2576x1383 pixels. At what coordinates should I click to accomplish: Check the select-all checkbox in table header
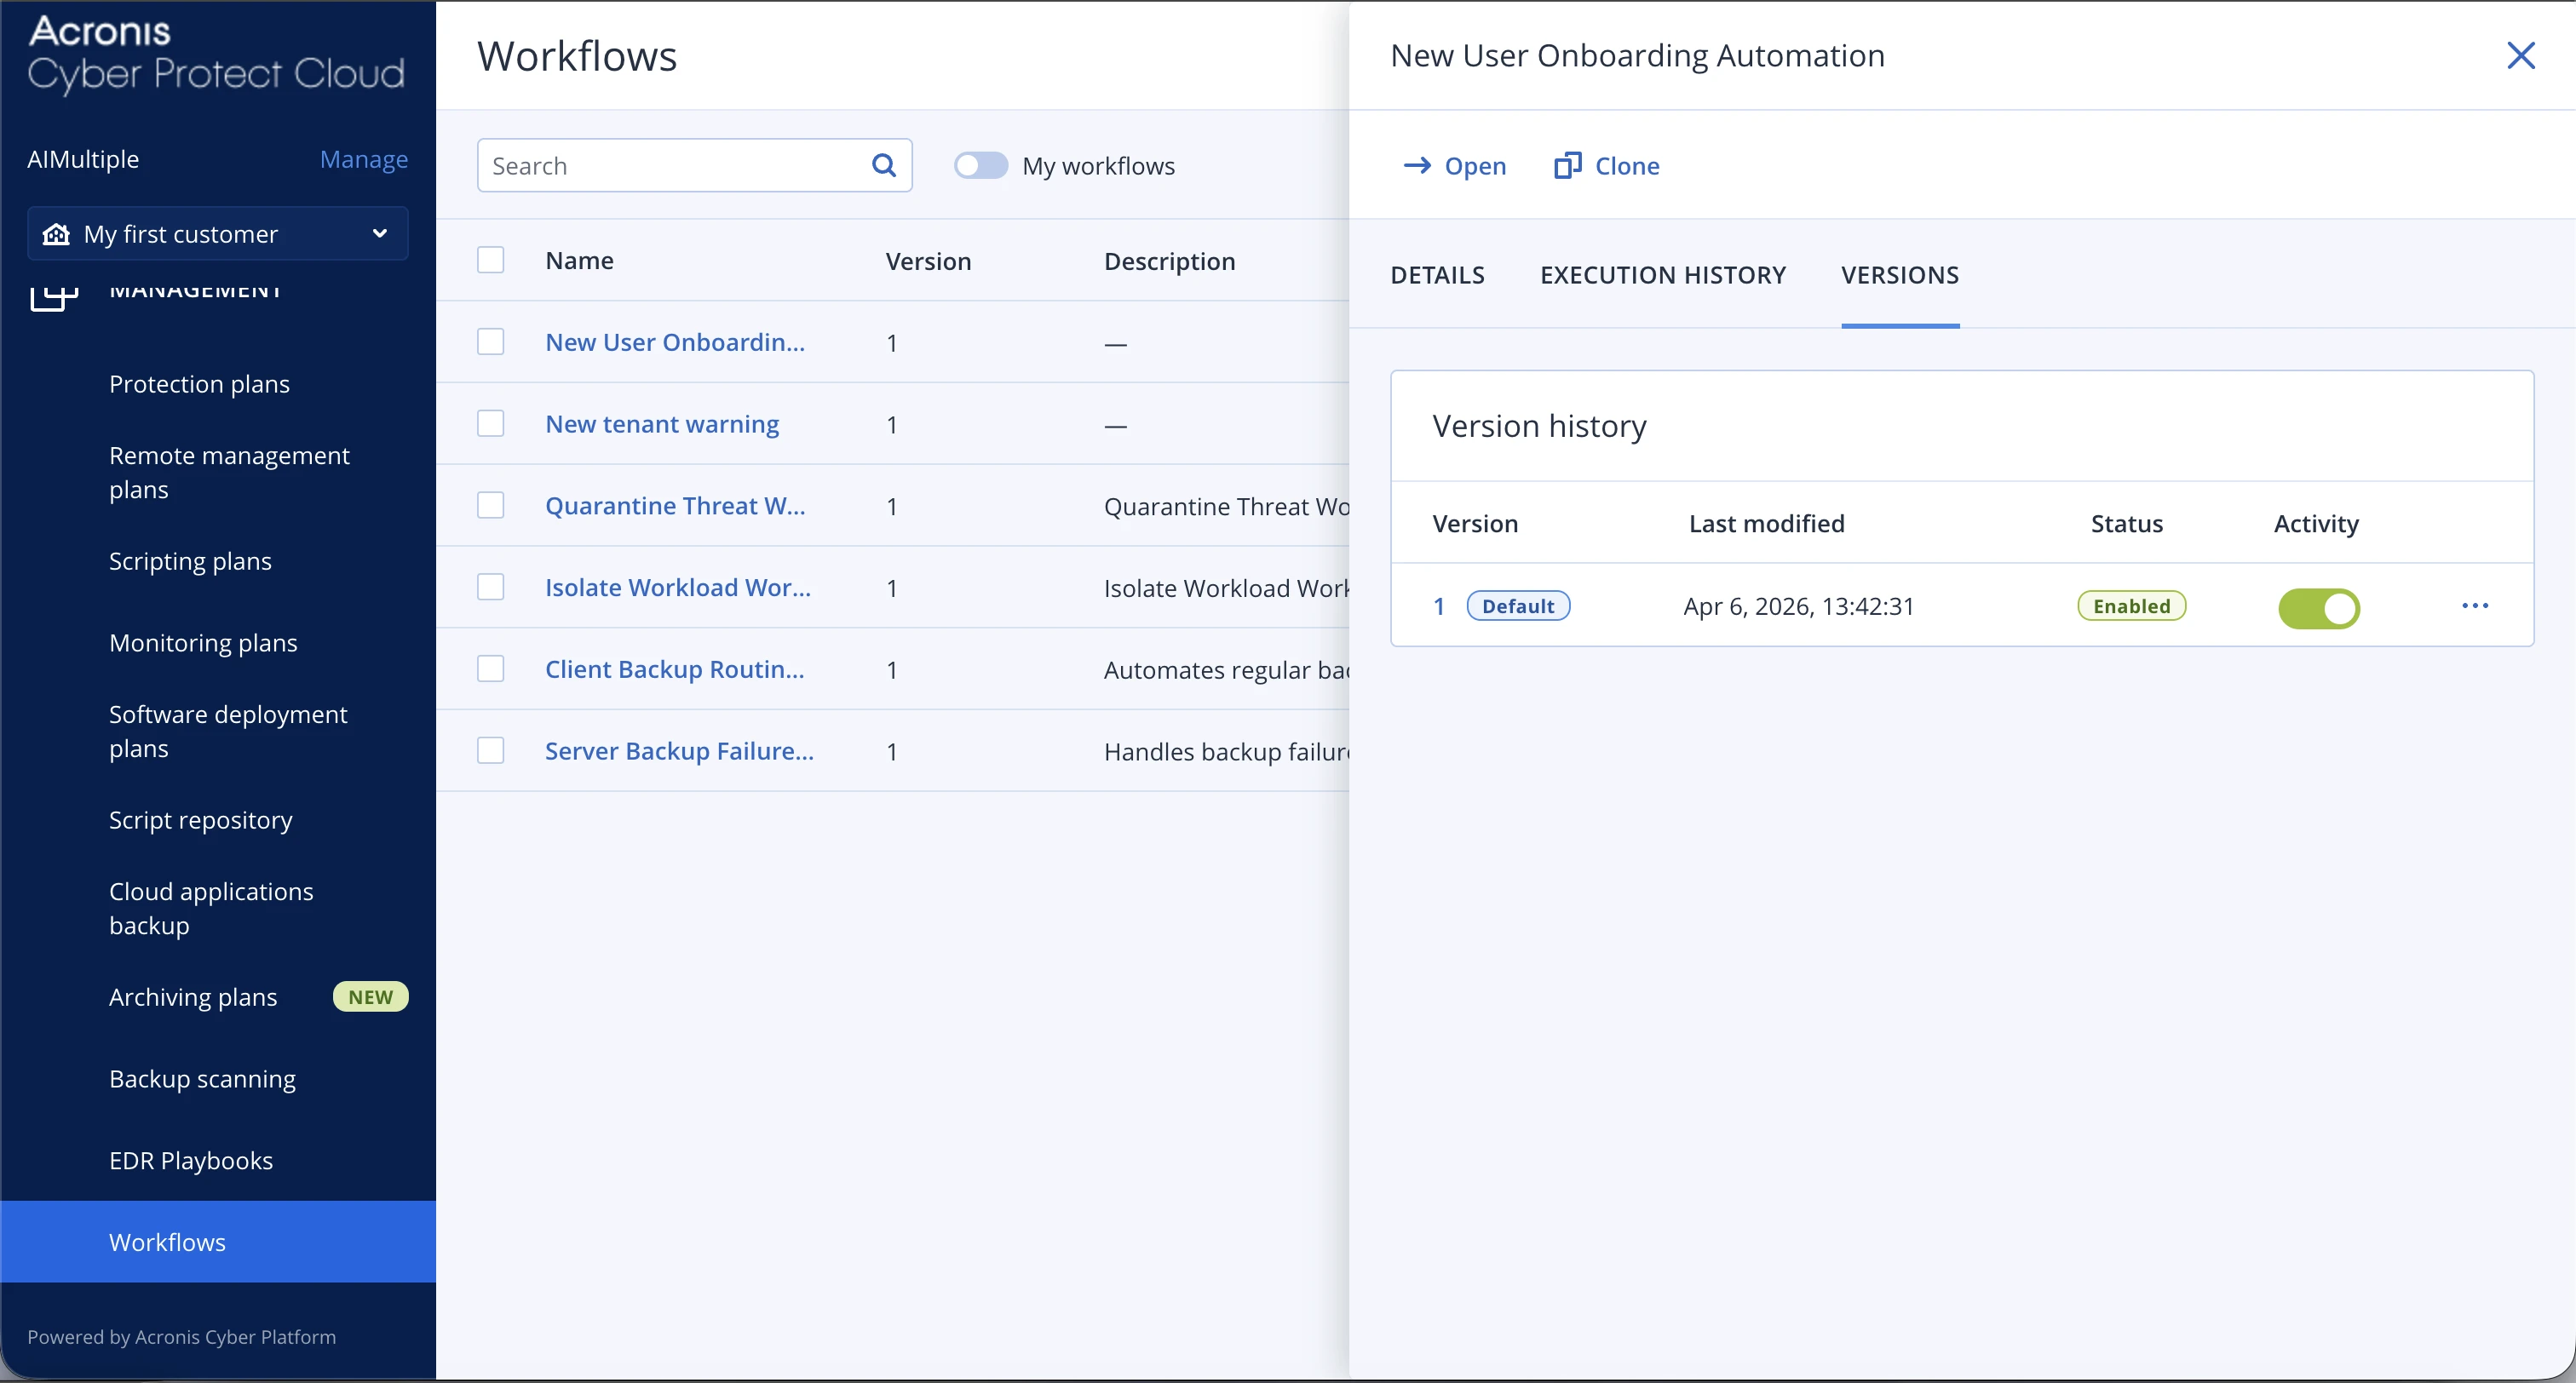tap(490, 260)
